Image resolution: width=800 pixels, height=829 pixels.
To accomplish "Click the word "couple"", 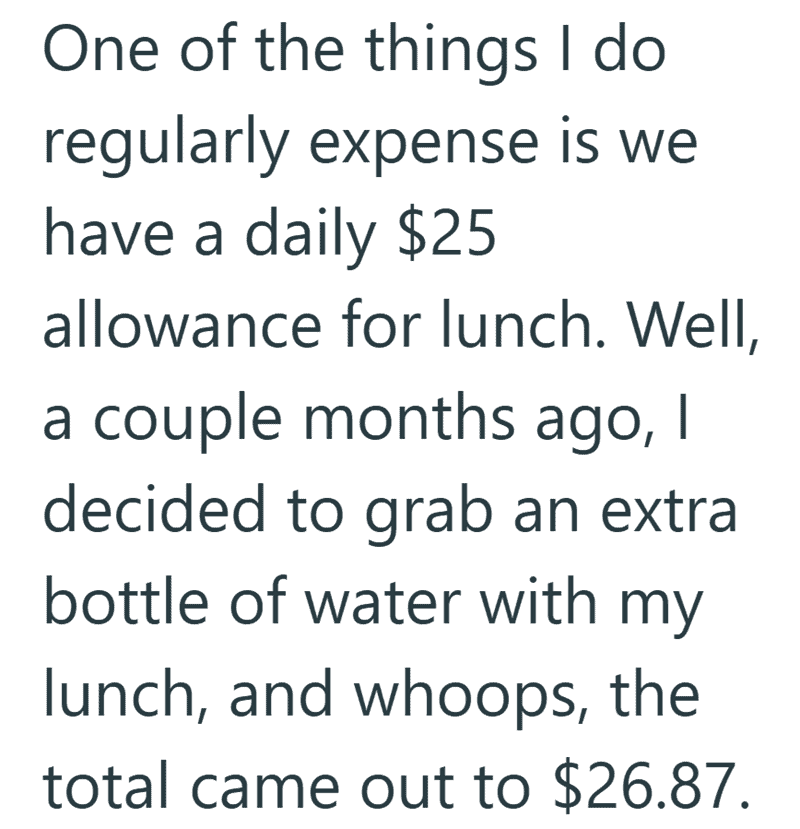I will tap(188, 421).
